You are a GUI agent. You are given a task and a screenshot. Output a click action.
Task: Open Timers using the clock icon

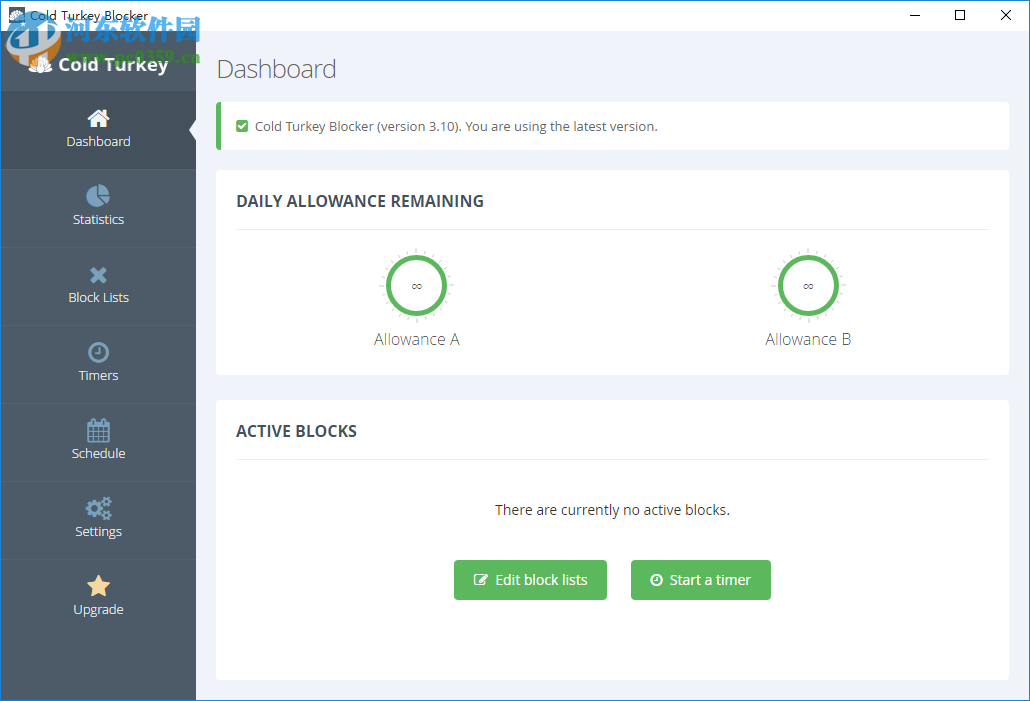[98, 351]
